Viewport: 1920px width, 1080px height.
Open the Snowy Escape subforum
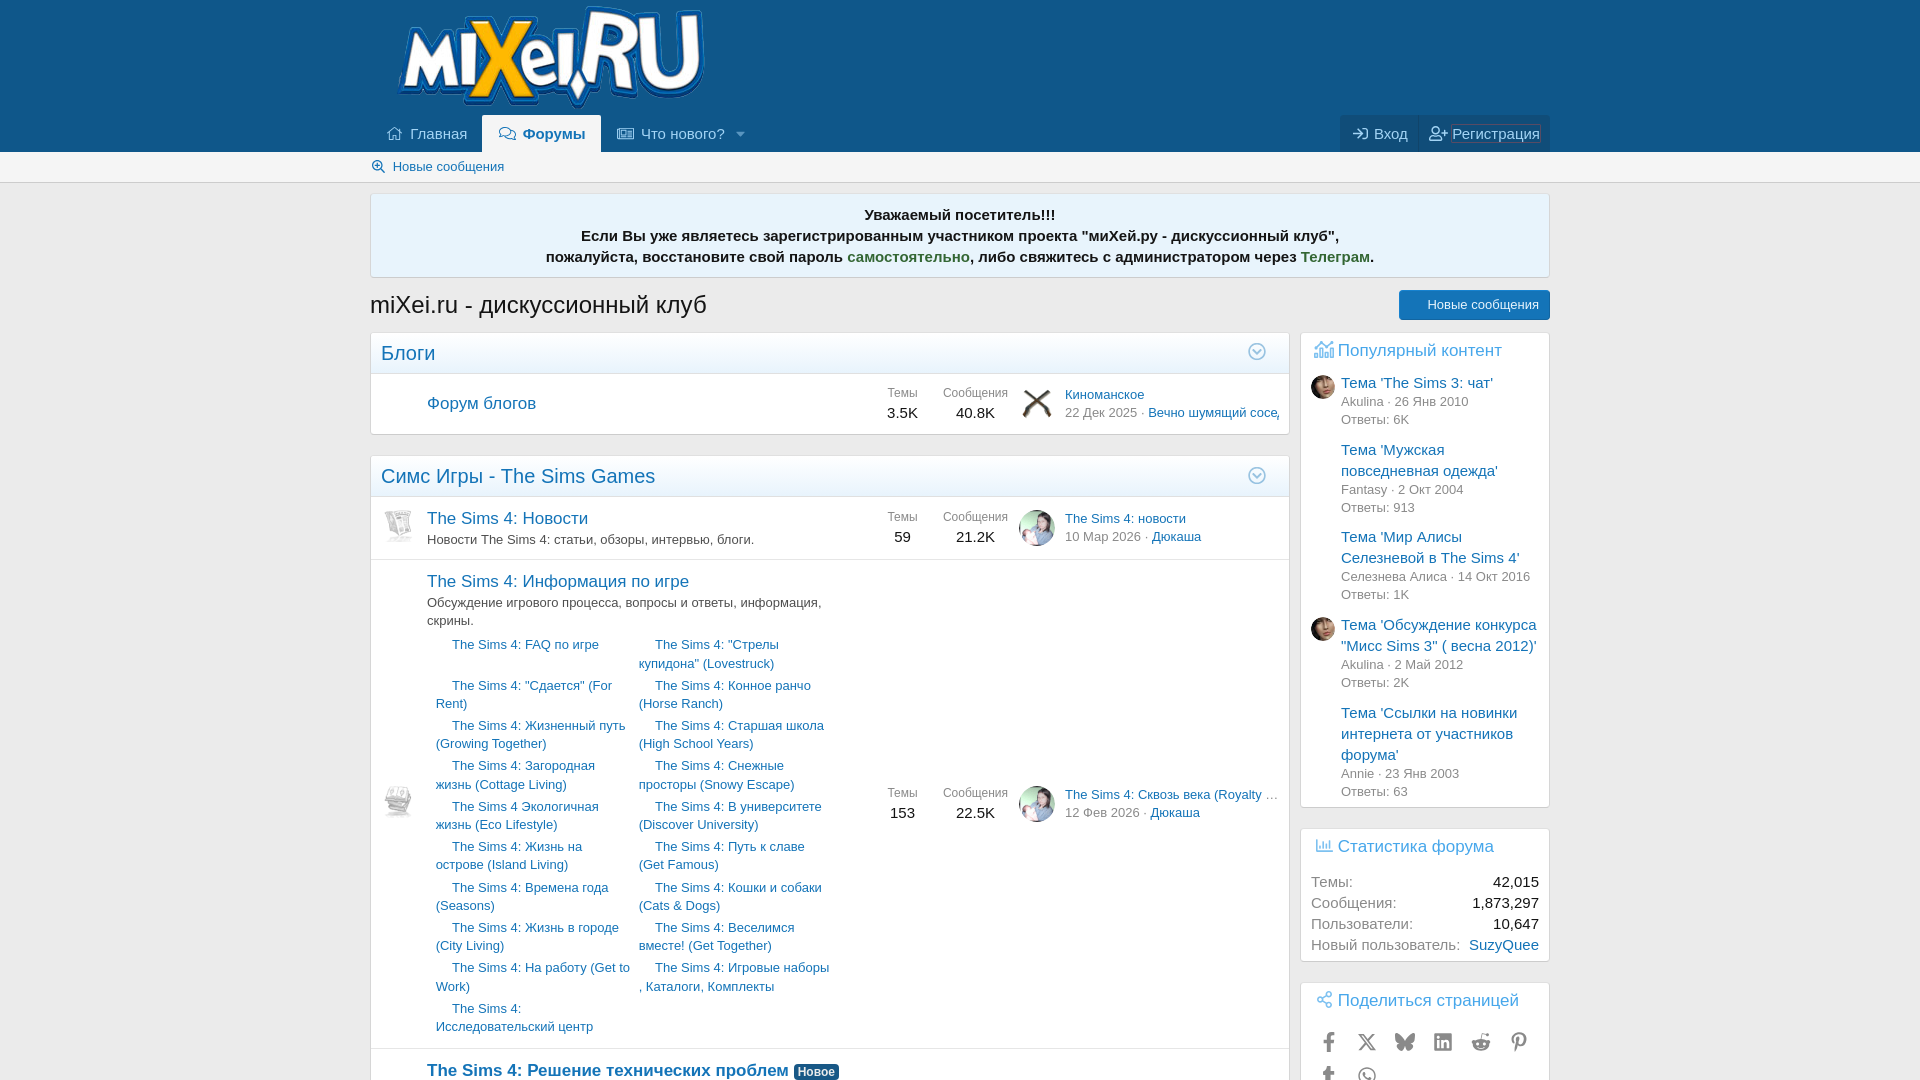tap(717, 775)
